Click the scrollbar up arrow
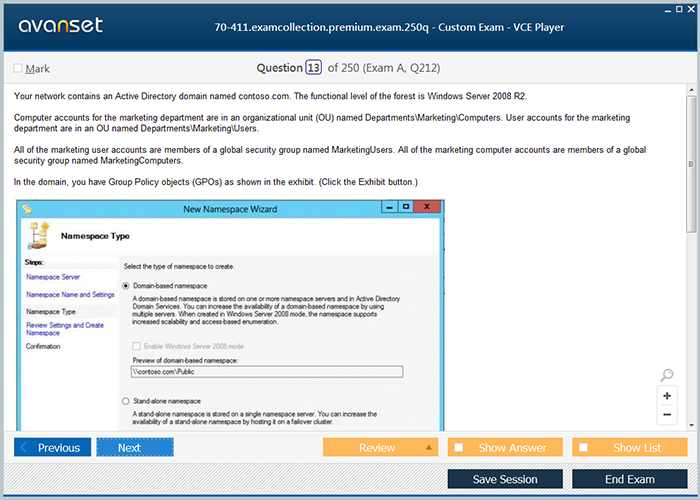Image resolution: width=700 pixels, height=500 pixels. [691, 91]
